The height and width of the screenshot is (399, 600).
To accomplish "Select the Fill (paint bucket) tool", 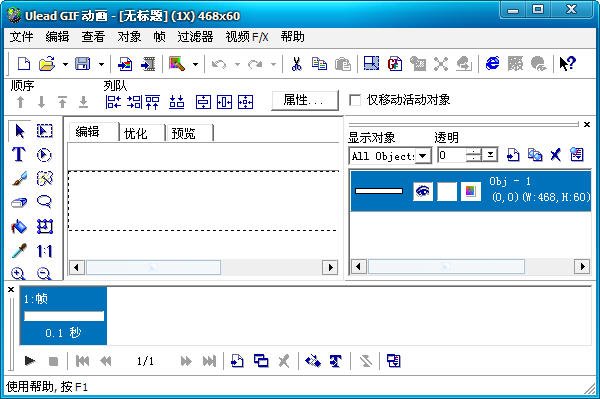I will click(x=19, y=226).
